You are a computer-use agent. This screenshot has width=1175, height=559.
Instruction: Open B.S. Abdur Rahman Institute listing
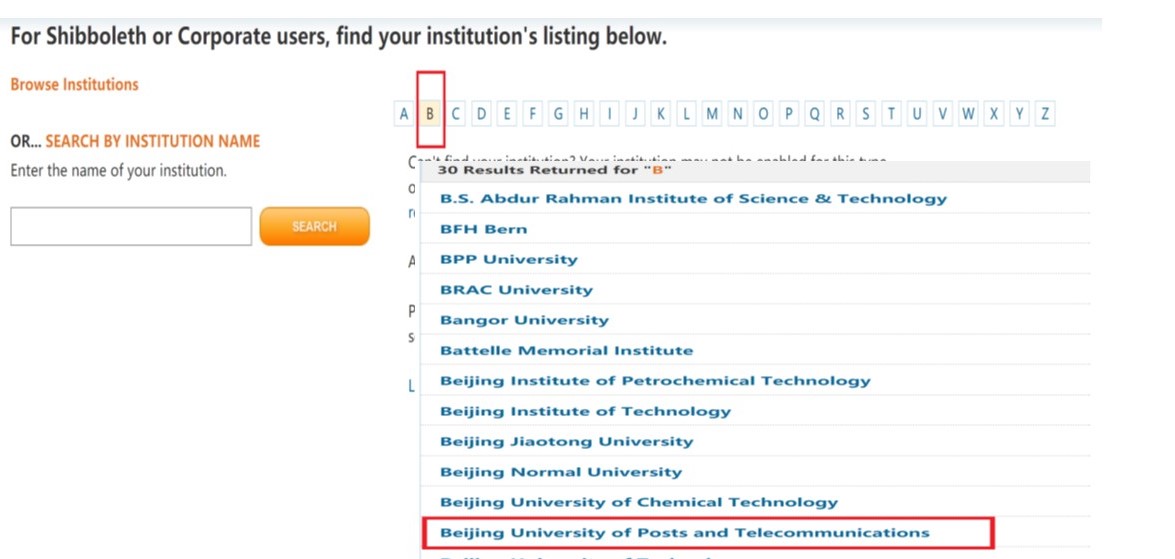pos(693,199)
